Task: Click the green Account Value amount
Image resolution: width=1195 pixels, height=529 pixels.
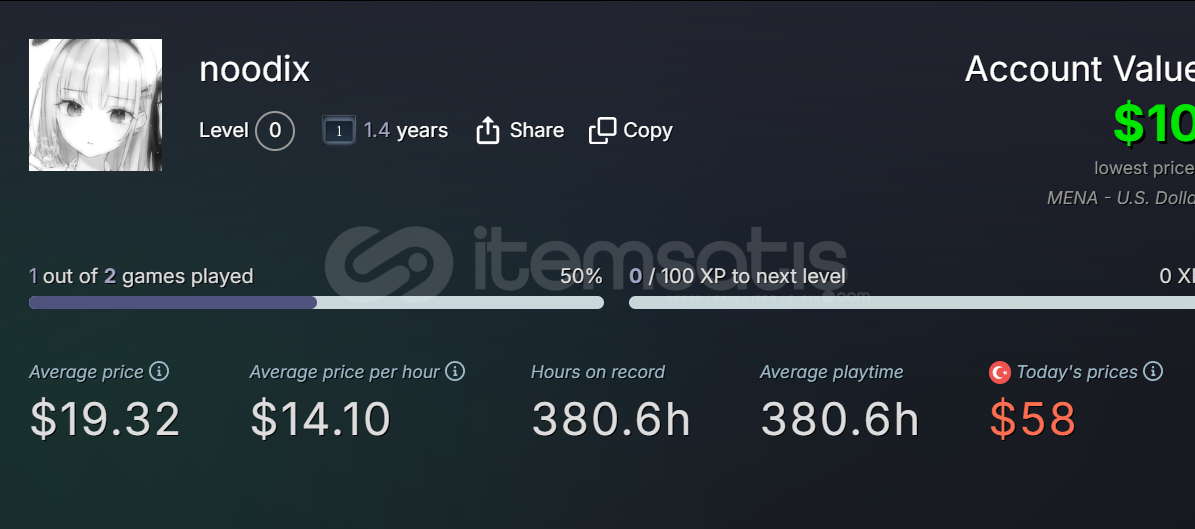Action: click(x=1154, y=123)
